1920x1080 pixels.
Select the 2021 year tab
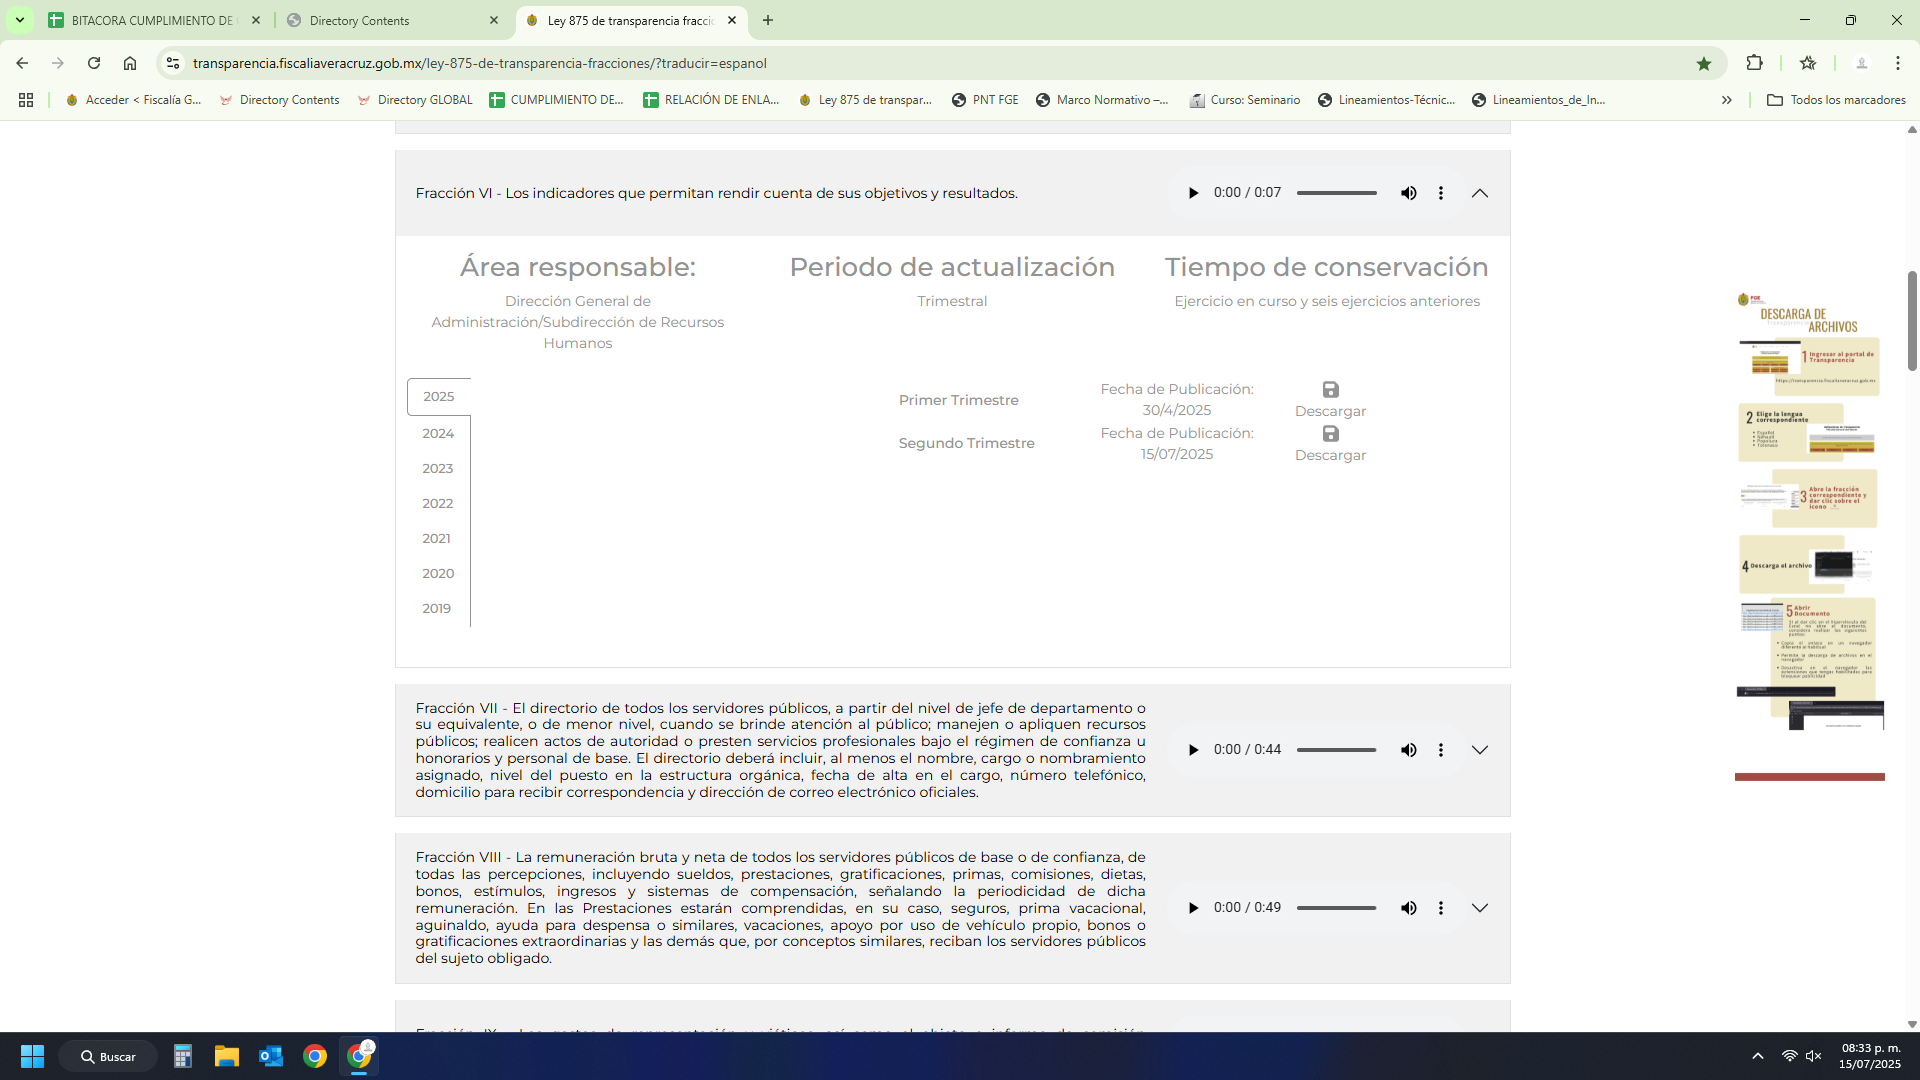(436, 538)
